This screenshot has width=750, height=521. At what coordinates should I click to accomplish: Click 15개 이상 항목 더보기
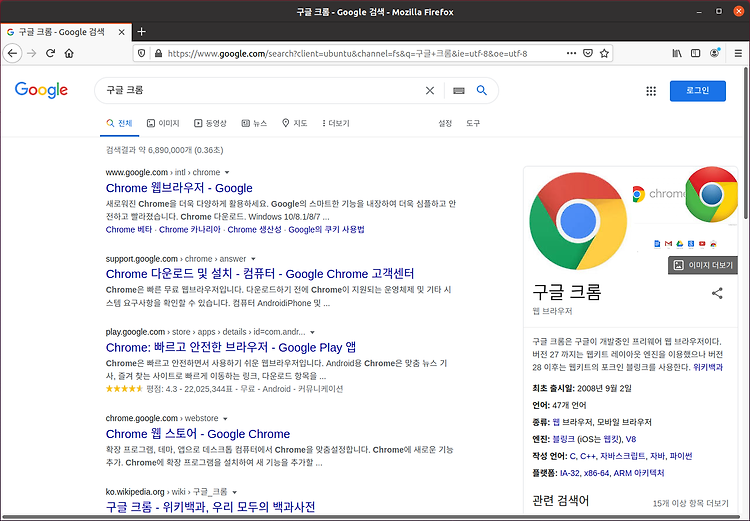click(x=691, y=503)
